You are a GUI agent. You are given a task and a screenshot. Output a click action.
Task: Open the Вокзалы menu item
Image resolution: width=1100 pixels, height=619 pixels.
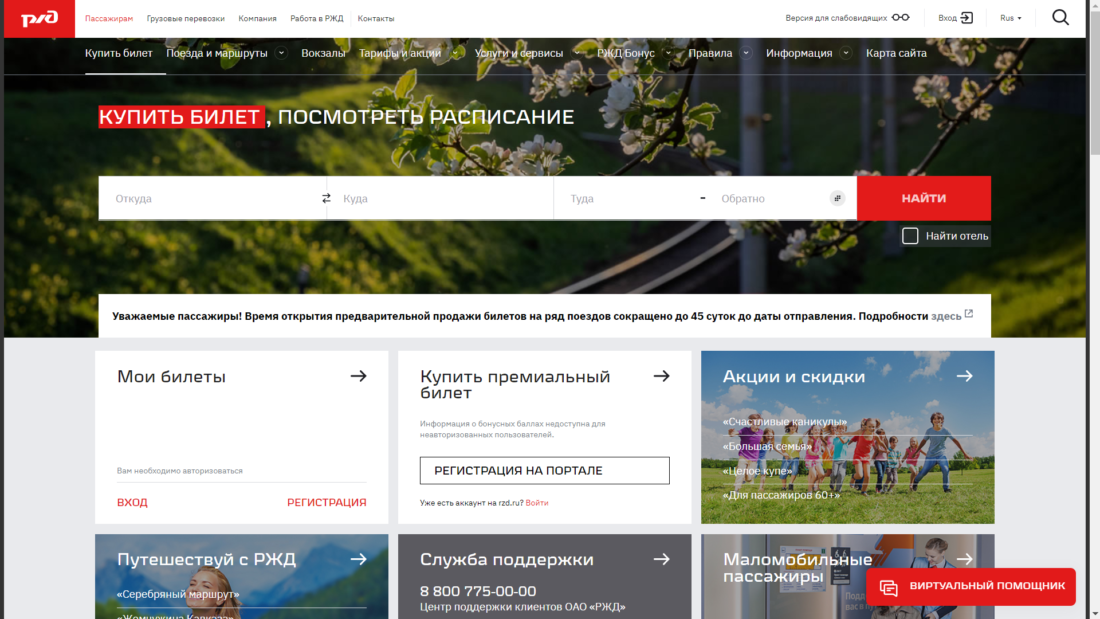(x=323, y=53)
